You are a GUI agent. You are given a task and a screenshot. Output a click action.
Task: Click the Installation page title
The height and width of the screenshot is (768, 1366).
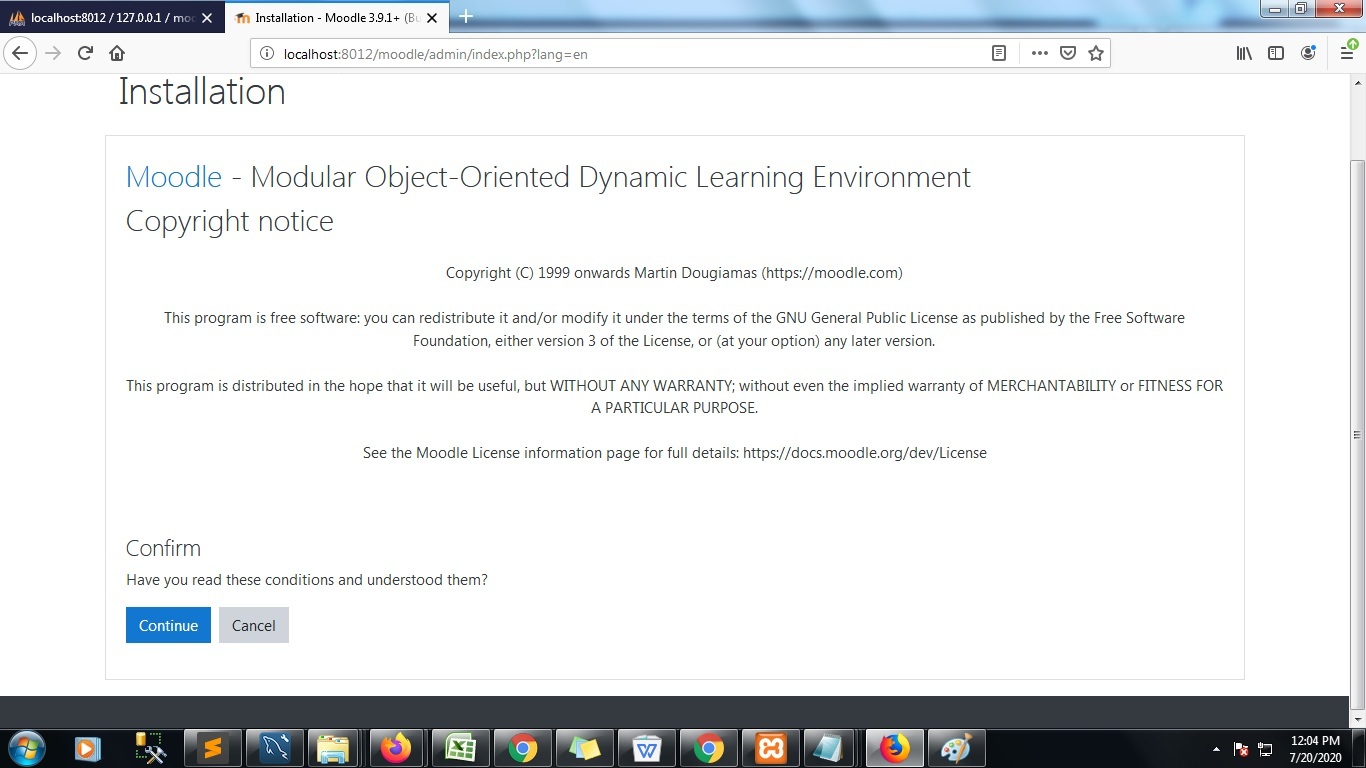pos(202,91)
